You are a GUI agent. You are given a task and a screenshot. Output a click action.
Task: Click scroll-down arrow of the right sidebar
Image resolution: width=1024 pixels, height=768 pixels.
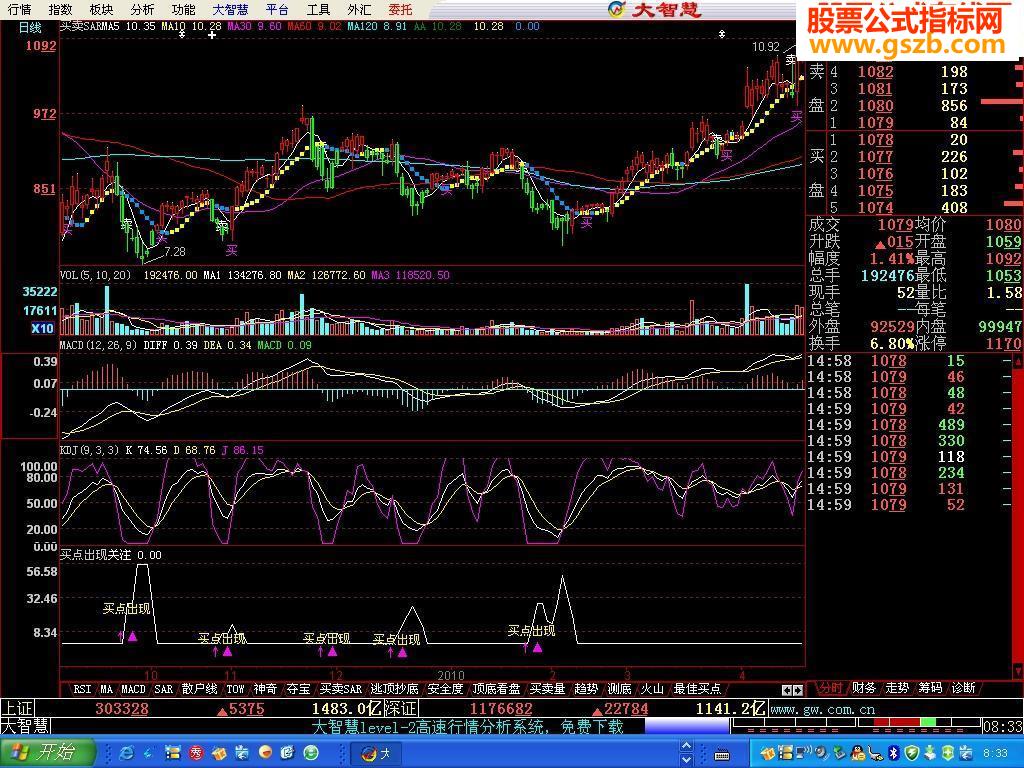coord(1017,671)
